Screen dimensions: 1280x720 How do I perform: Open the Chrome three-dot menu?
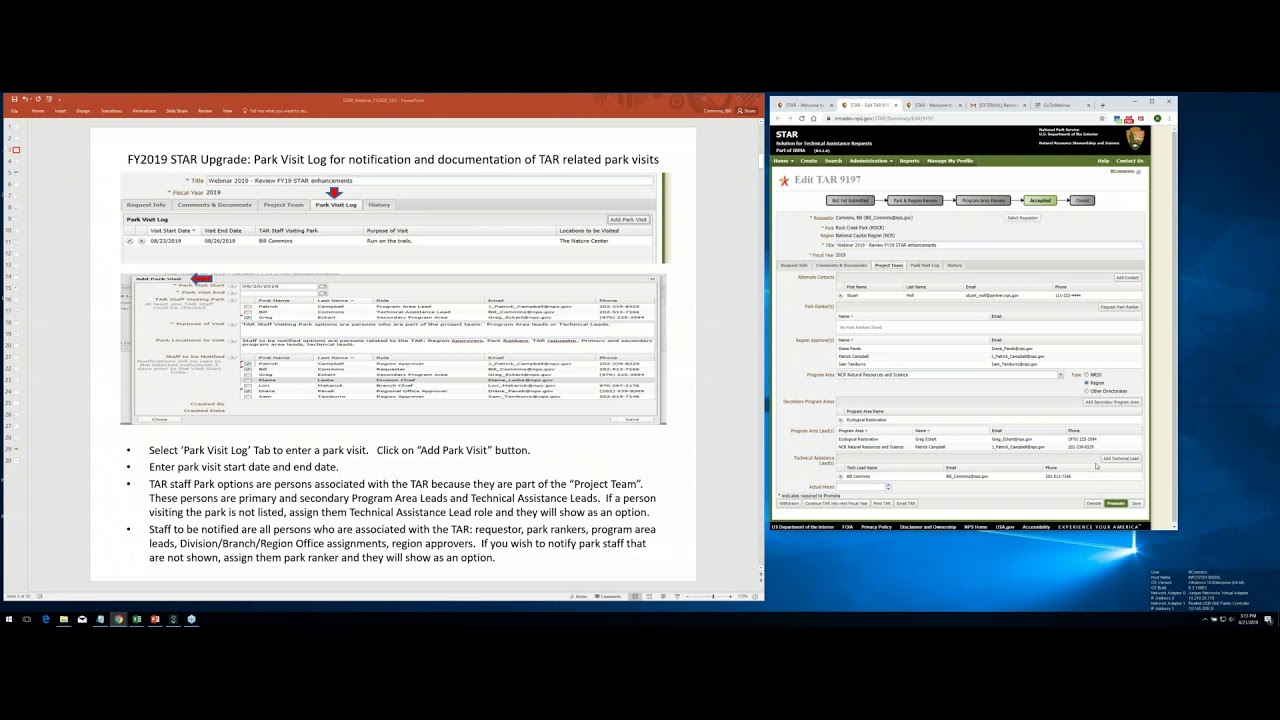[1169, 118]
